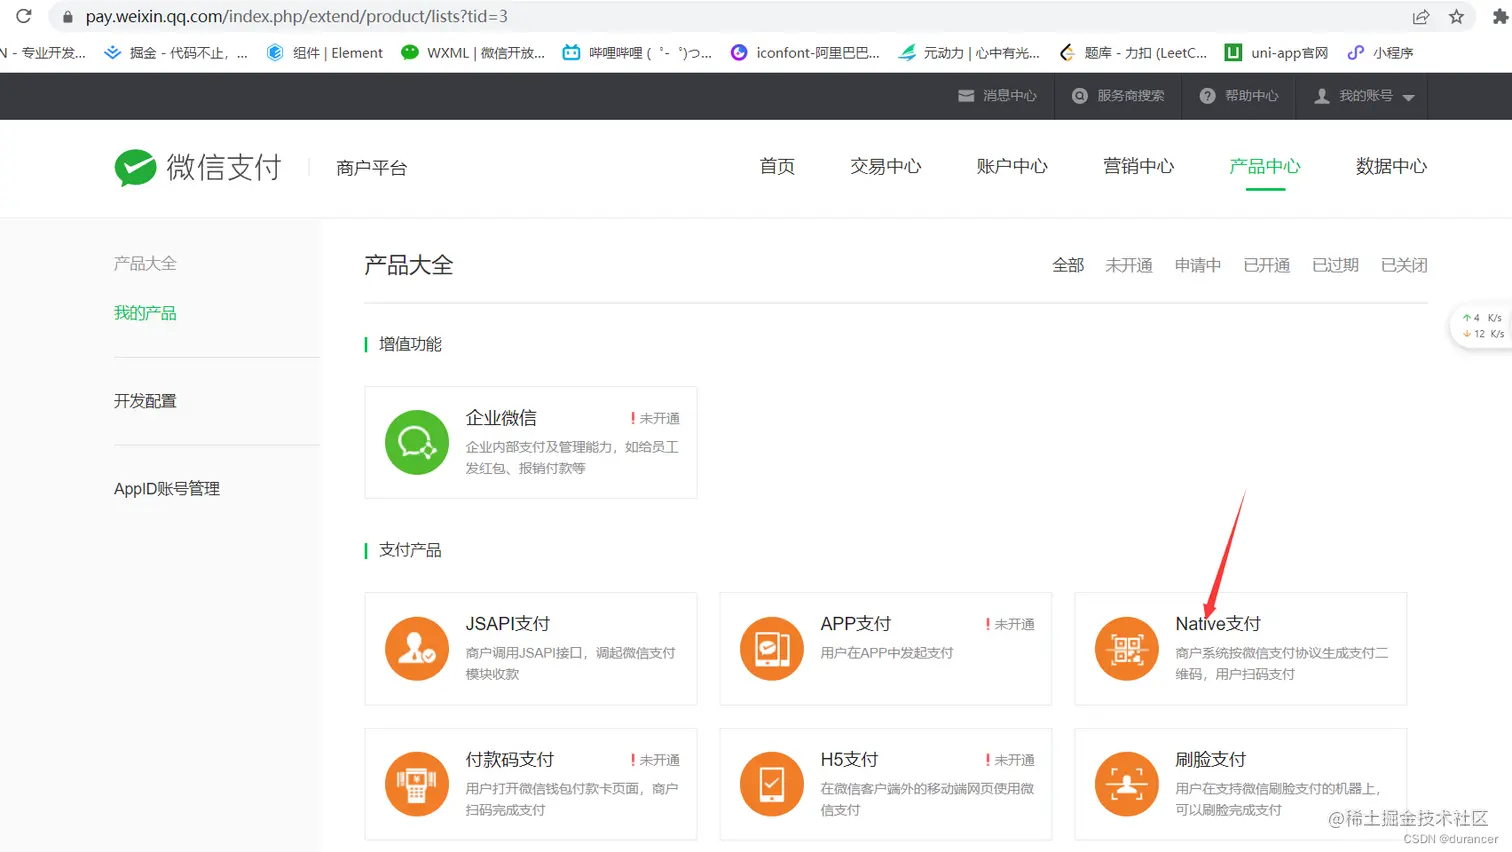Select 我的产品 in the sidebar
The width and height of the screenshot is (1512, 852).
pyautogui.click(x=145, y=313)
